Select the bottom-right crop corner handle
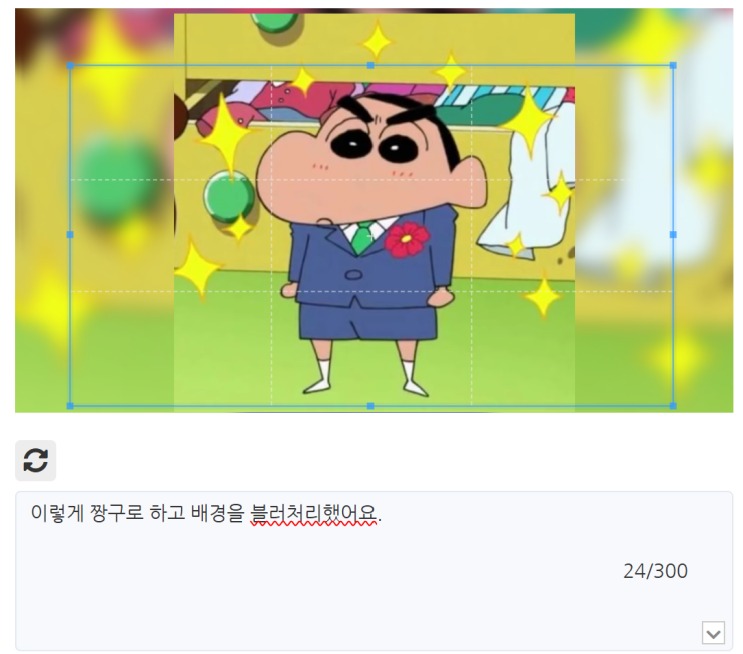 coord(673,406)
